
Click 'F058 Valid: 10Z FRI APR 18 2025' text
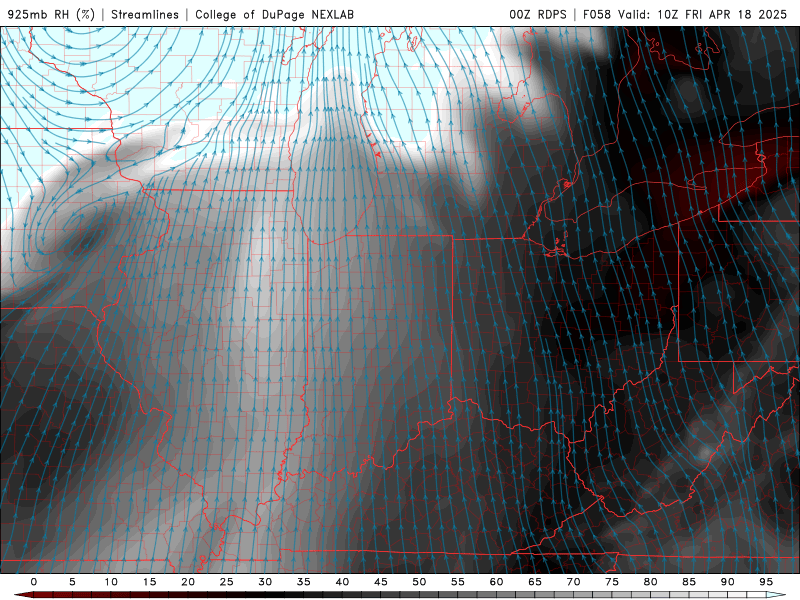tap(685, 14)
